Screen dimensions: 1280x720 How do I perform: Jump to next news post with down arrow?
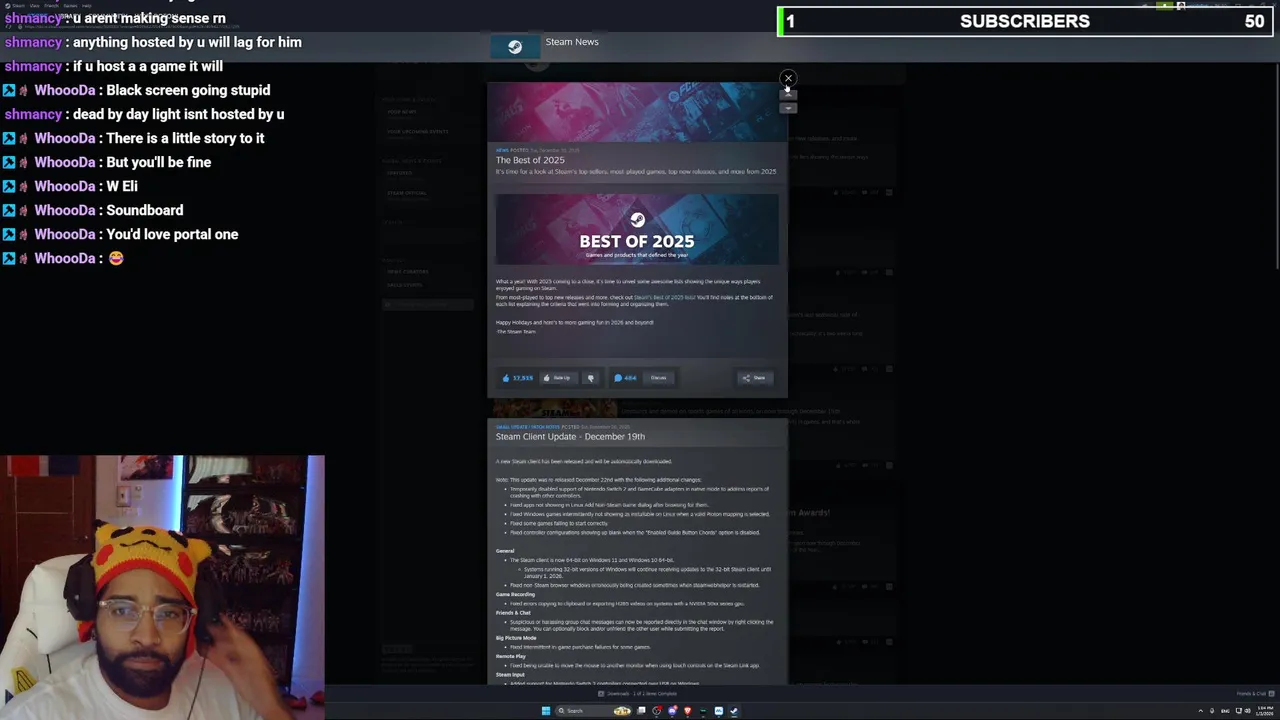(788, 108)
